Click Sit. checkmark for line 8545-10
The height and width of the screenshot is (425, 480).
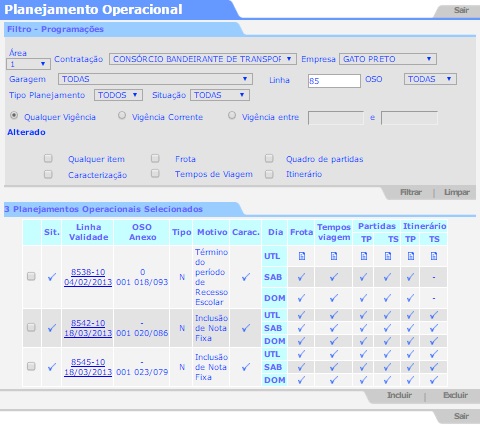click(52, 367)
